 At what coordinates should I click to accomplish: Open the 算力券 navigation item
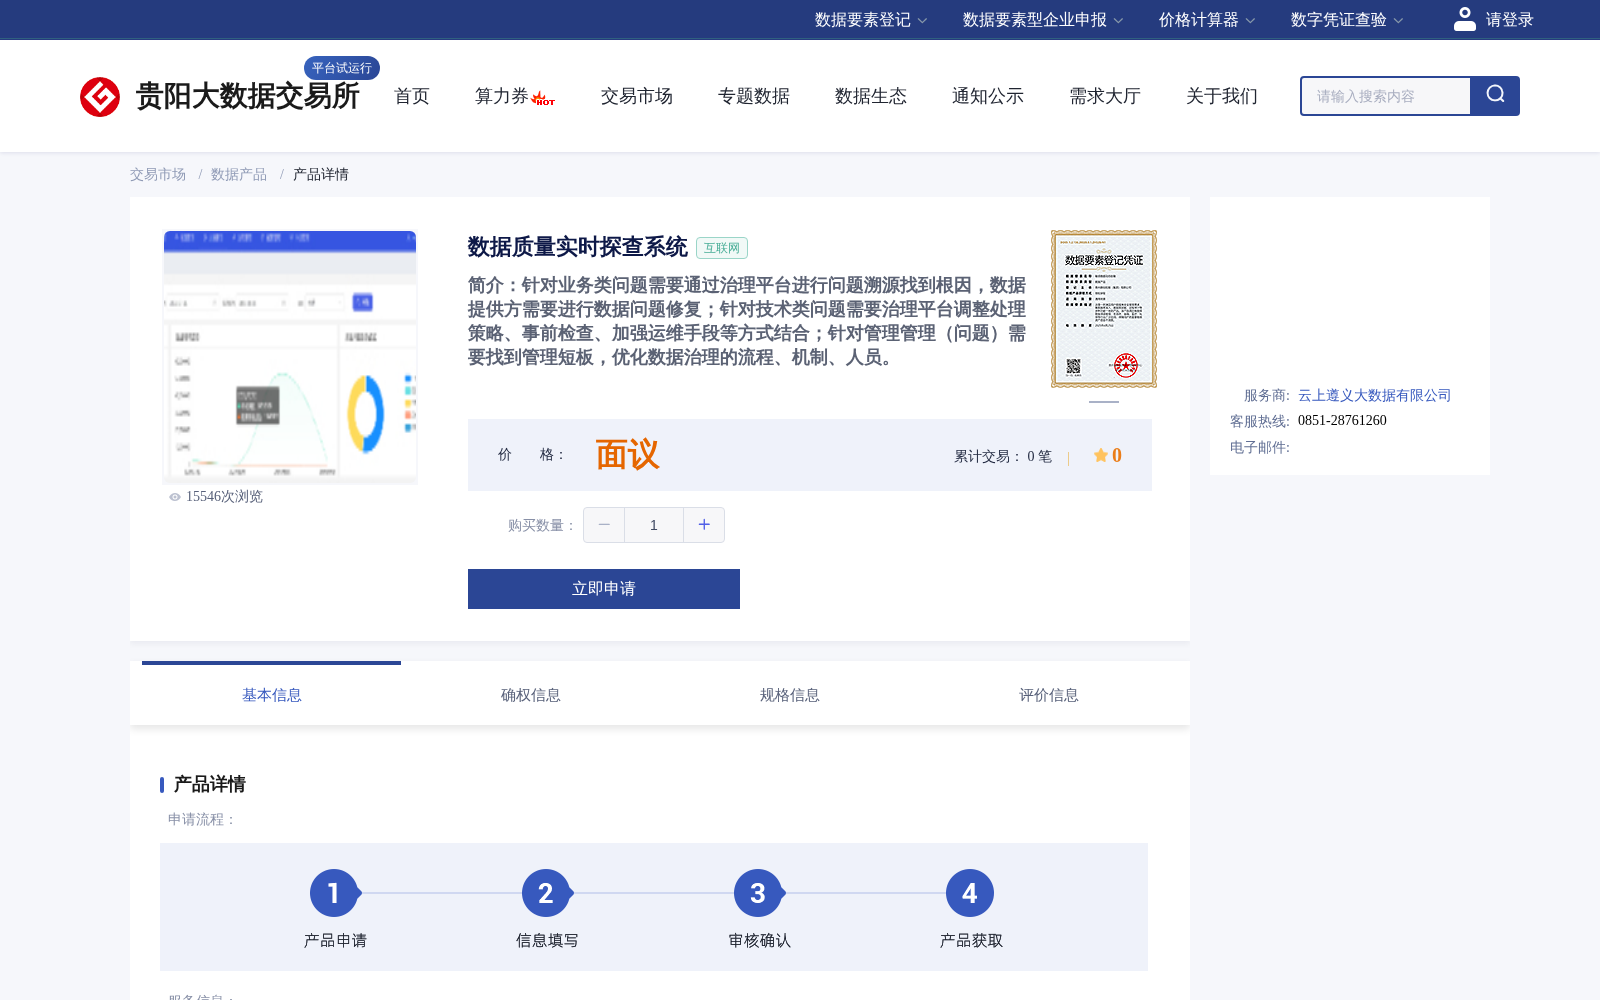pyautogui.click(x=501, y=96)
